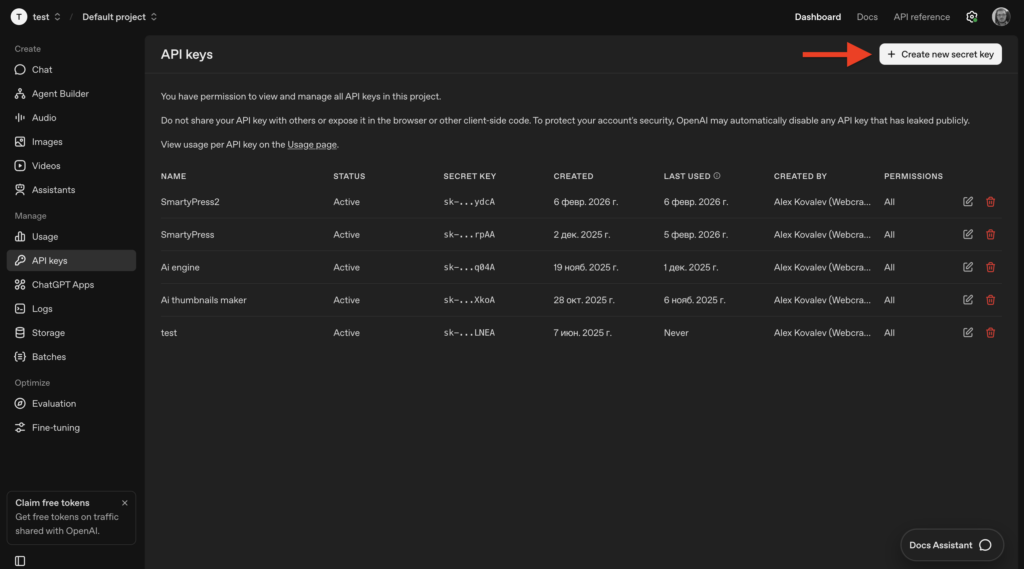Open Evaluation under Optimize
The image size is (1024, 569).
[71, 404]
